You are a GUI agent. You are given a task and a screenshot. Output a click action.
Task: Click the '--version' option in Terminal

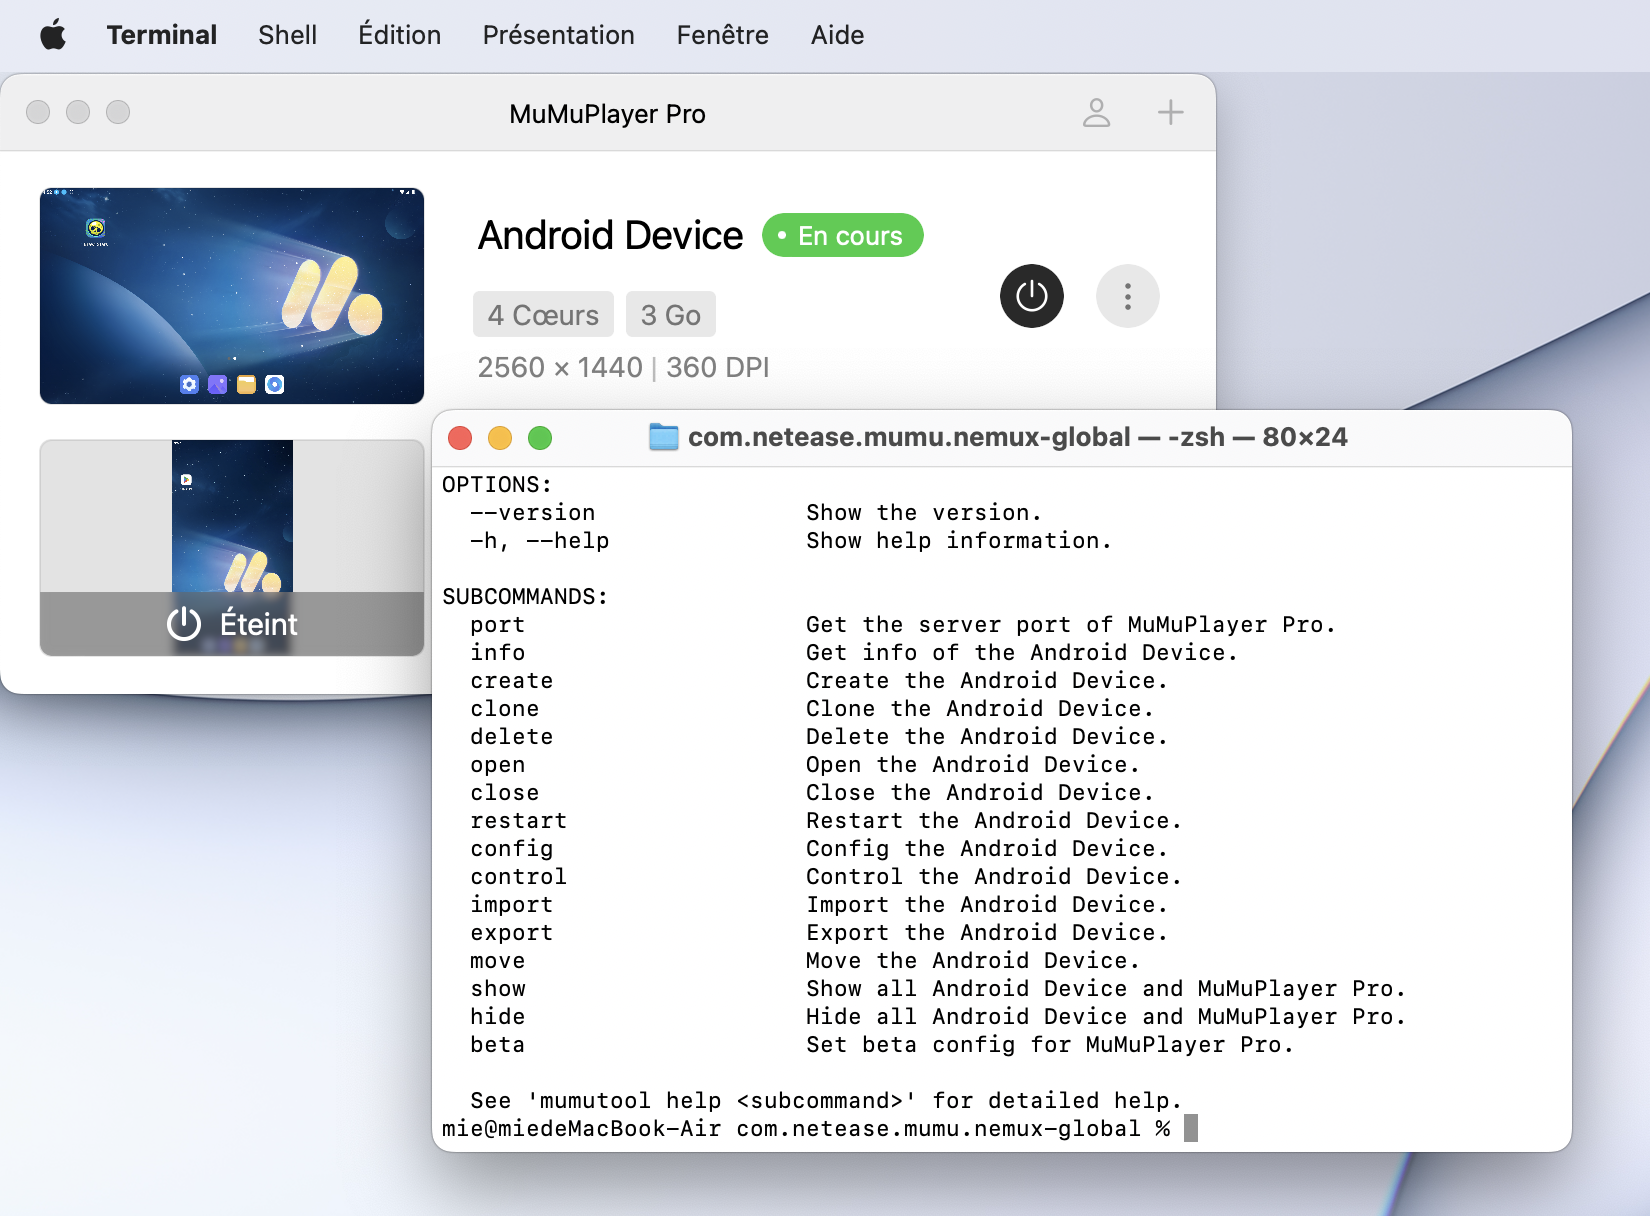coord(532,513)
